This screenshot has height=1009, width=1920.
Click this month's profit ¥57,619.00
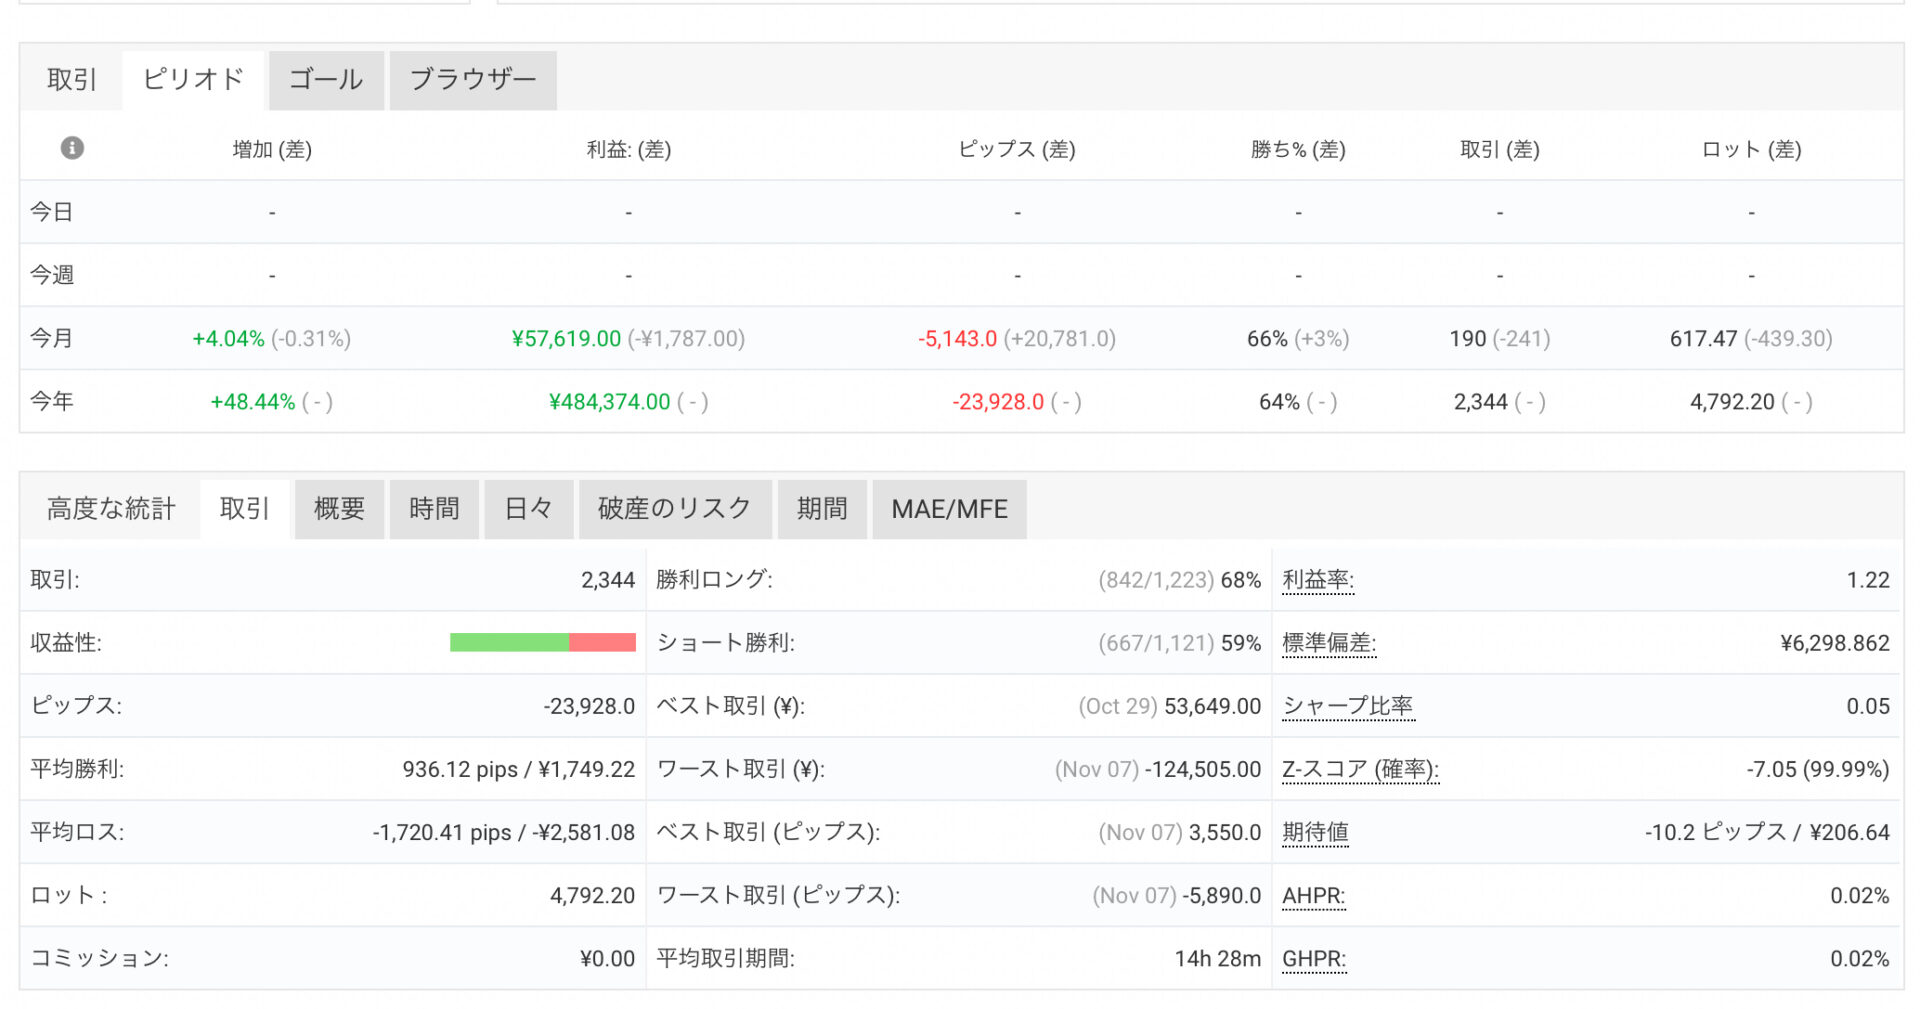point(566,339)
